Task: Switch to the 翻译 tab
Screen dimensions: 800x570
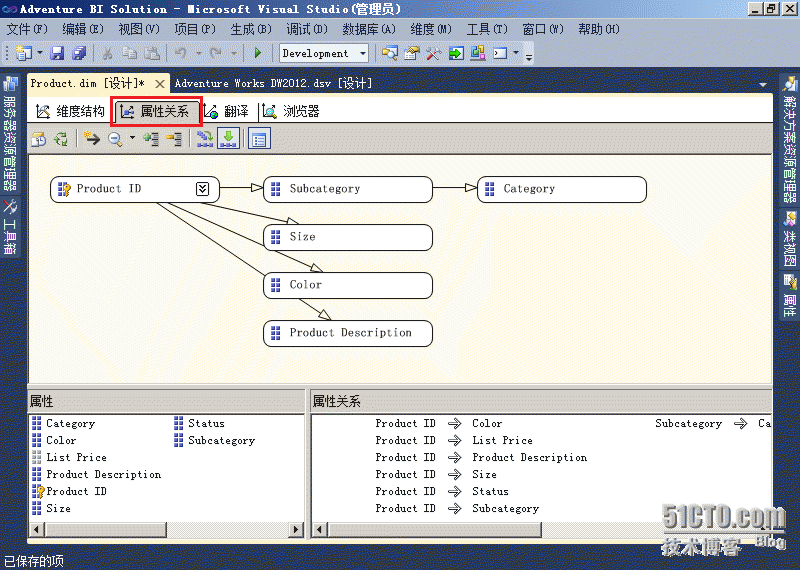Action: pyautogui.click(x=227, y=111)
